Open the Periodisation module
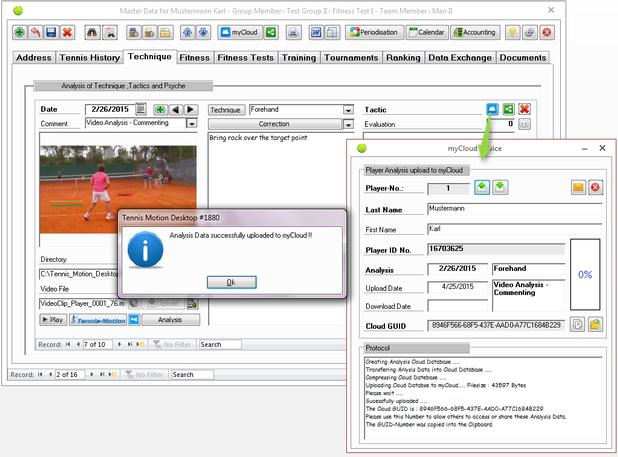Screen dimensions: 618x457 (375, 32)
